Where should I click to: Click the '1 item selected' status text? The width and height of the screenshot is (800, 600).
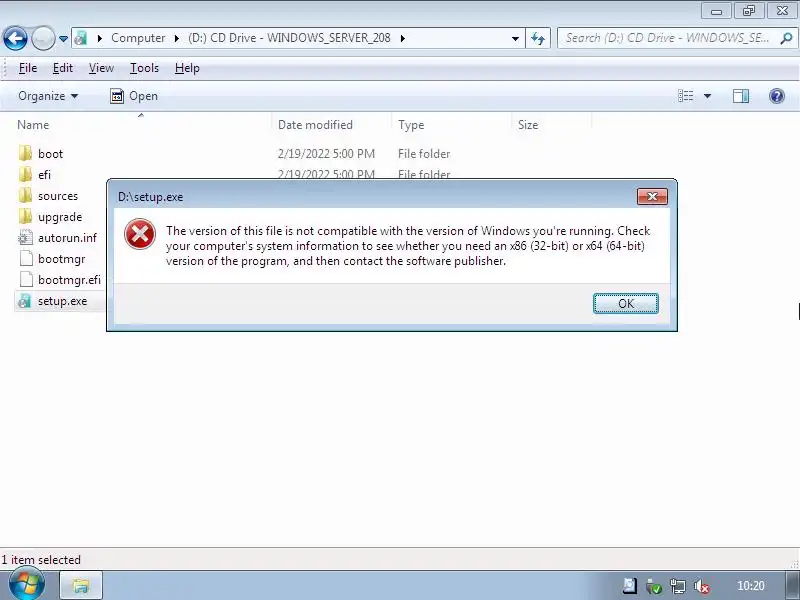pyautogui.click(x=41, y=560)
